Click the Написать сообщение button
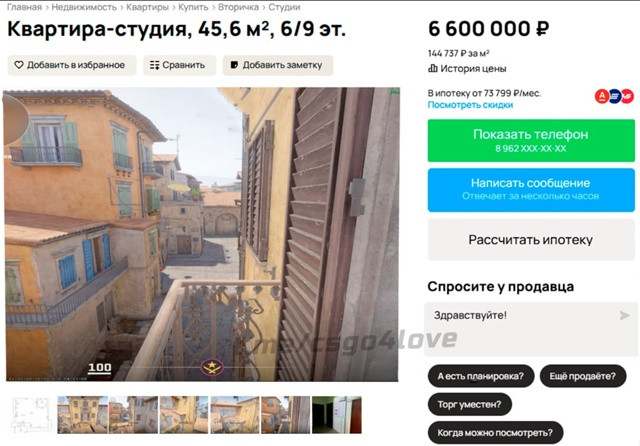 (x=531, y=190)
